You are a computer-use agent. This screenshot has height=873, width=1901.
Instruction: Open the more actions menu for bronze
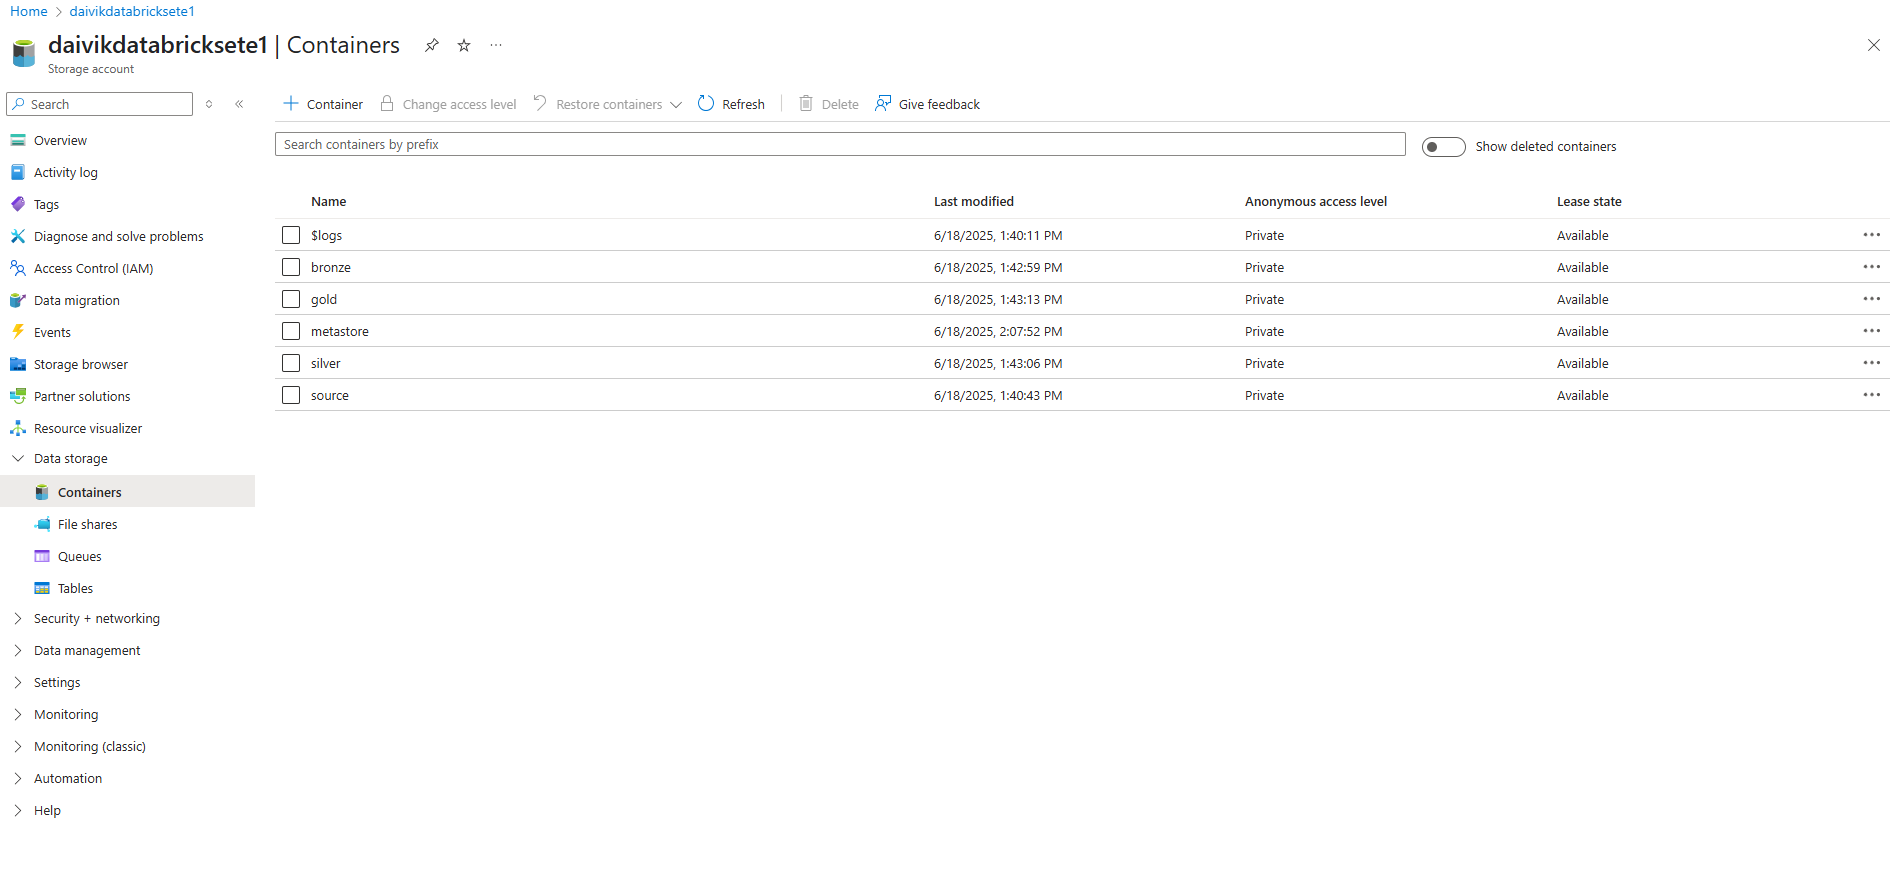1872,267
